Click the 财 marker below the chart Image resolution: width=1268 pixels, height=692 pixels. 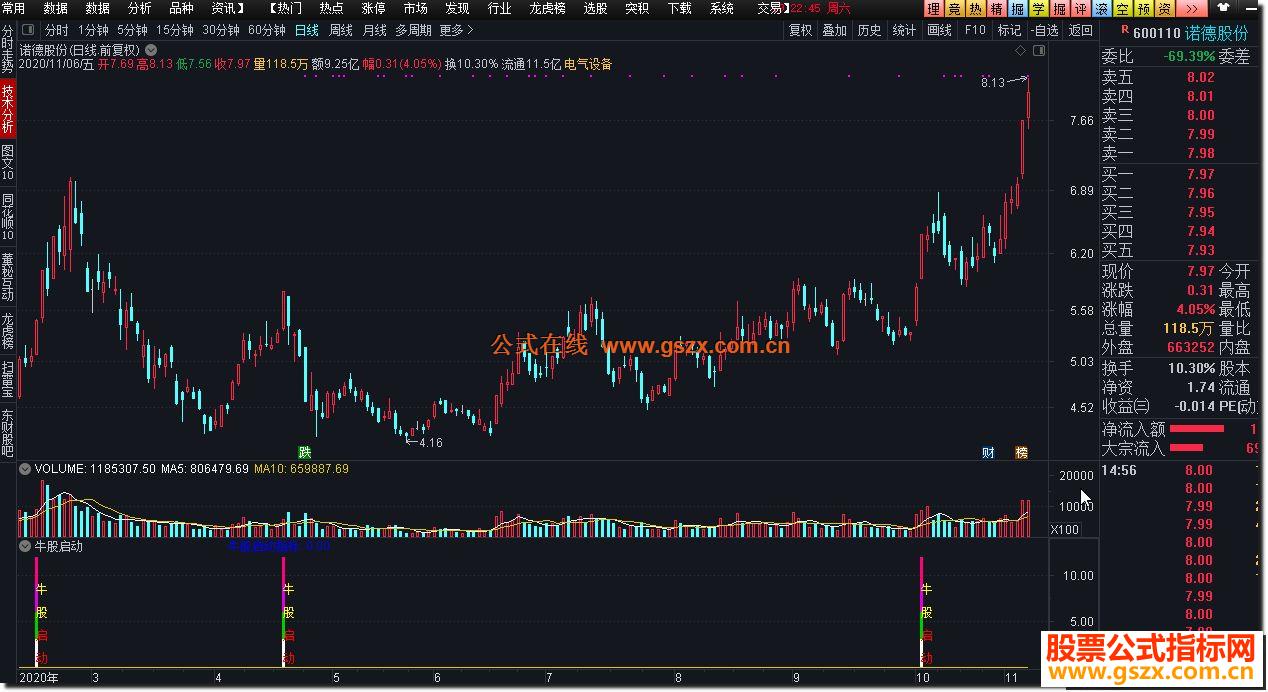coord(989,452)
